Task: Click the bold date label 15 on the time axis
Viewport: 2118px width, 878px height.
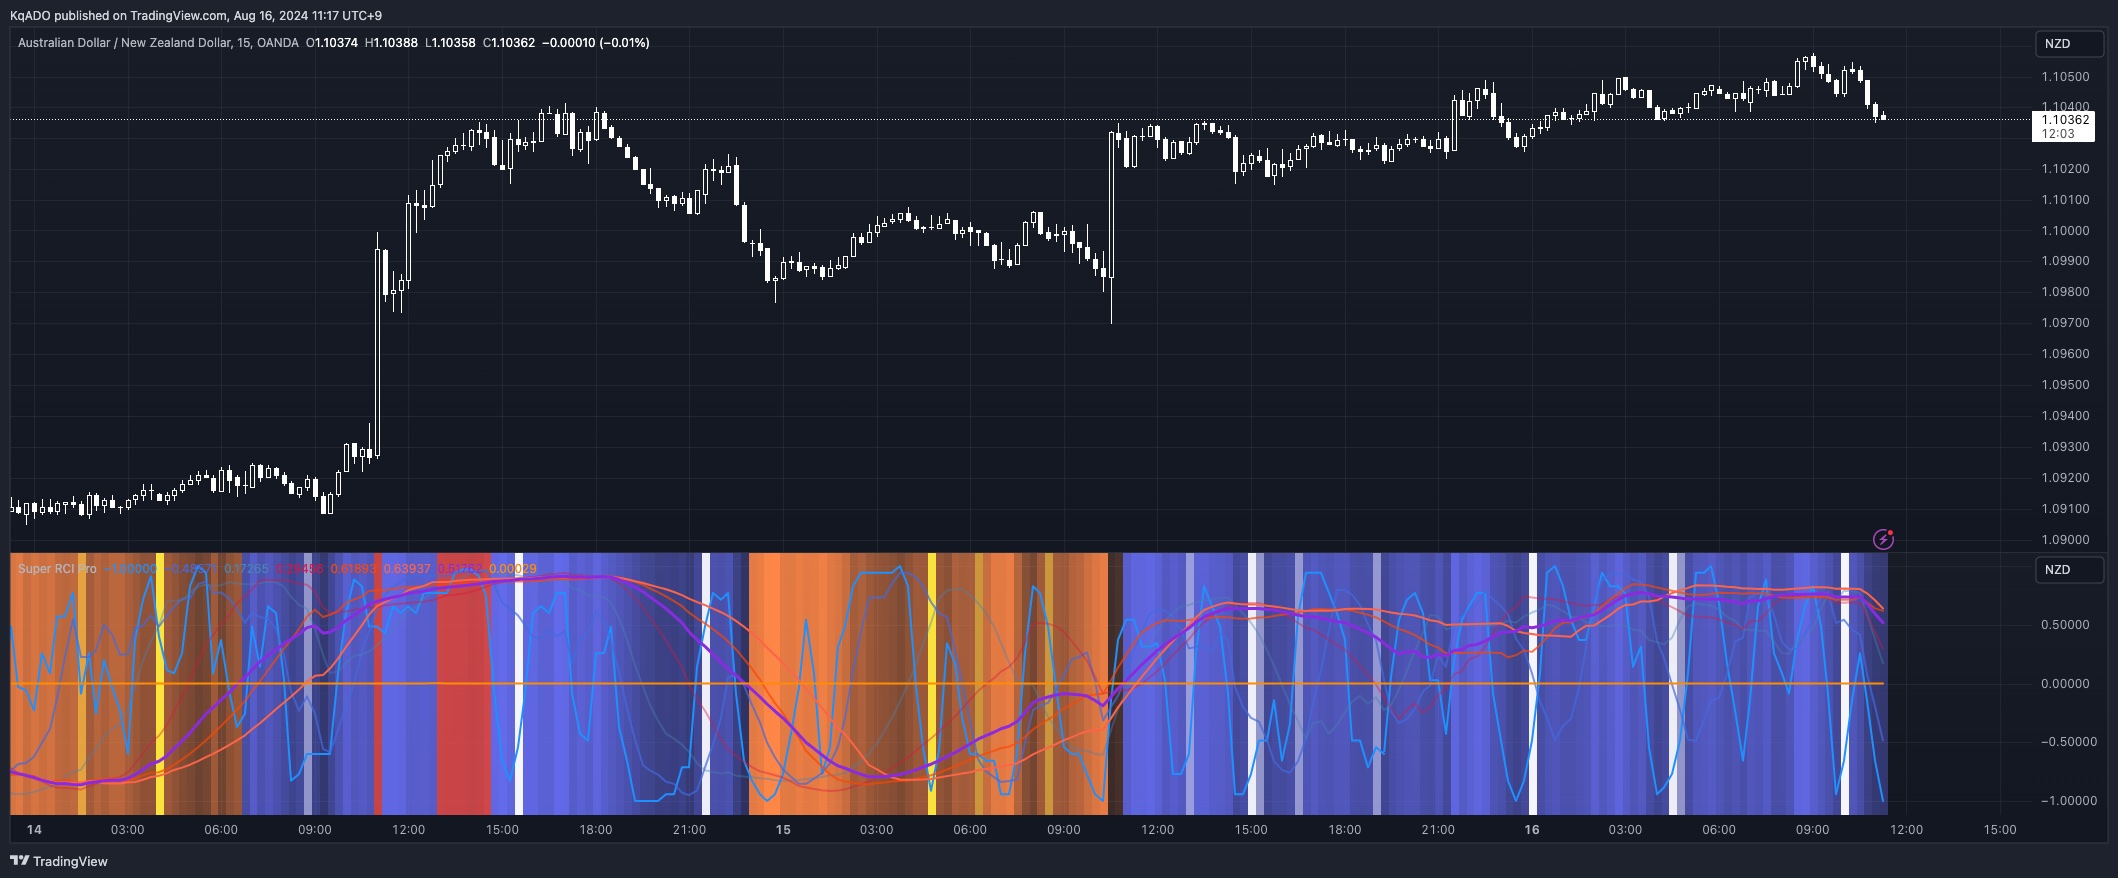Action: (x=783, y=830)
